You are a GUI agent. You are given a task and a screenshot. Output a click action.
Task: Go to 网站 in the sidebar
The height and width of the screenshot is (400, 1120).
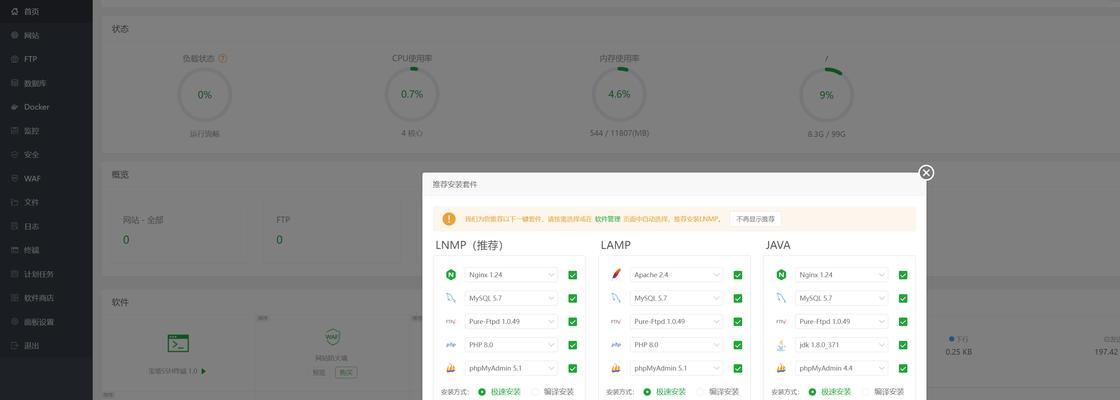tap(46, 36)
